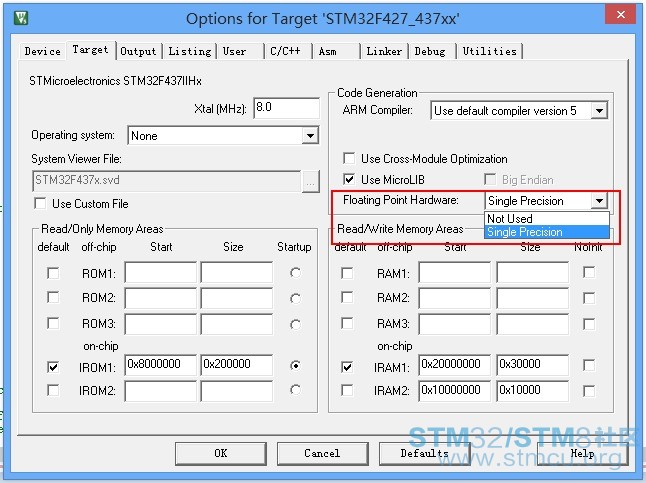Click the IRAM2 Size field 0x10000
The height and width of the screenshot is (483, 646).
[532, 391]
